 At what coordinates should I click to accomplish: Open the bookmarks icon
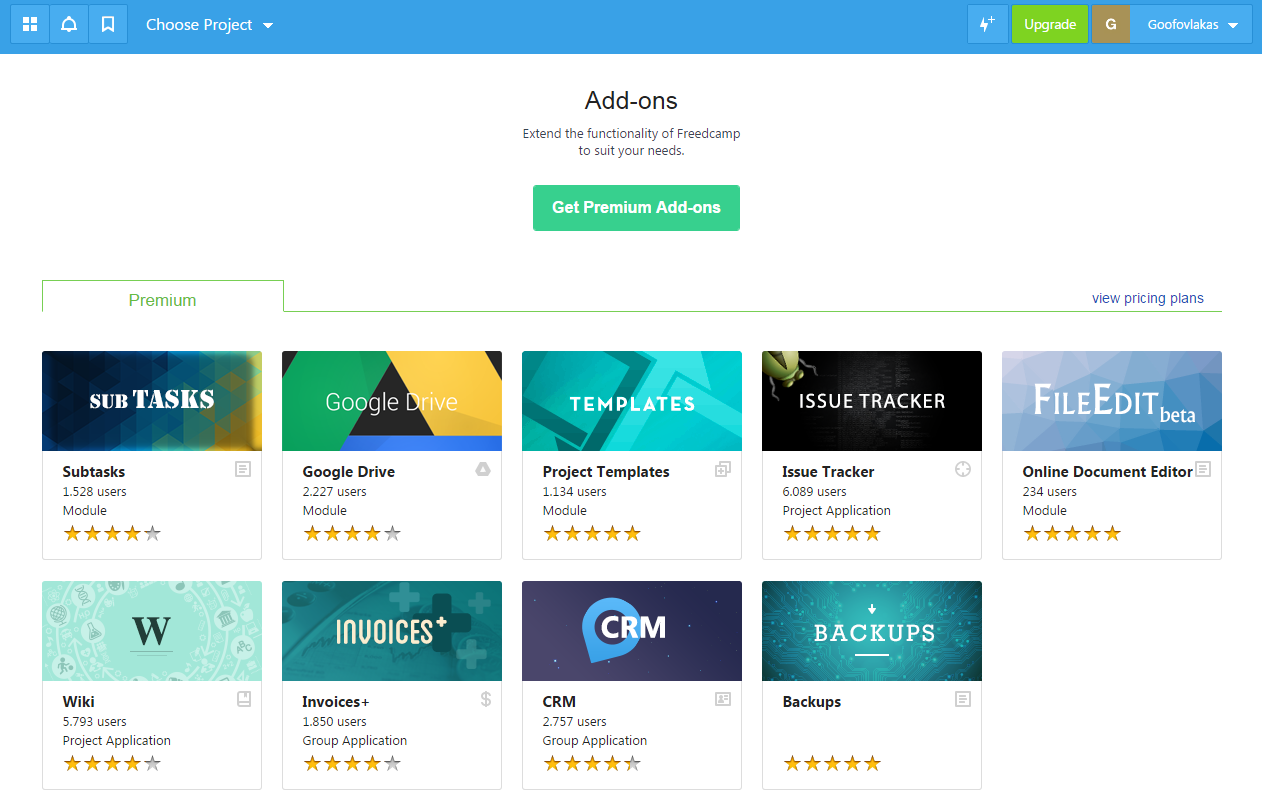tap(108, 24)
